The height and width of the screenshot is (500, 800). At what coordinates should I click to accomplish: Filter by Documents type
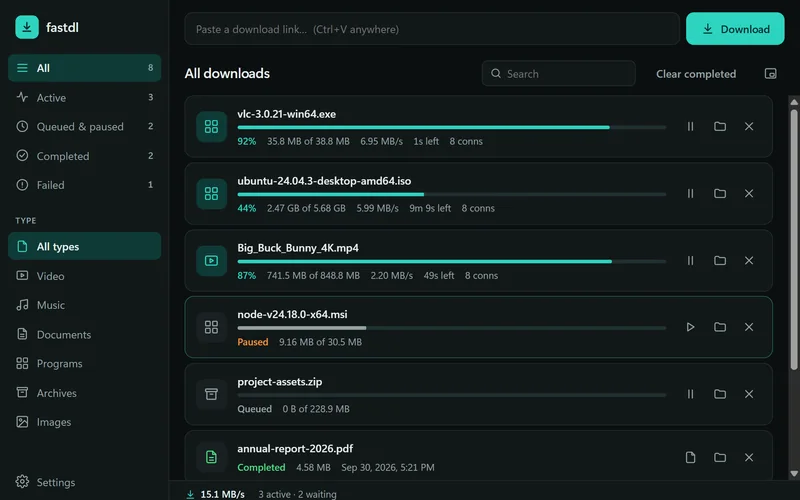pyautogui.click(x=85, y=335)
